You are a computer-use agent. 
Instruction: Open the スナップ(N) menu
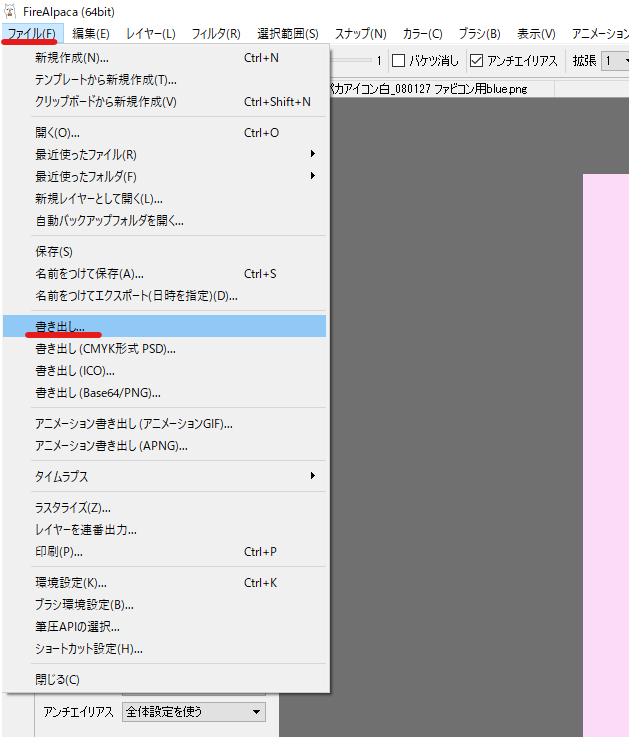tap(361, 34)
